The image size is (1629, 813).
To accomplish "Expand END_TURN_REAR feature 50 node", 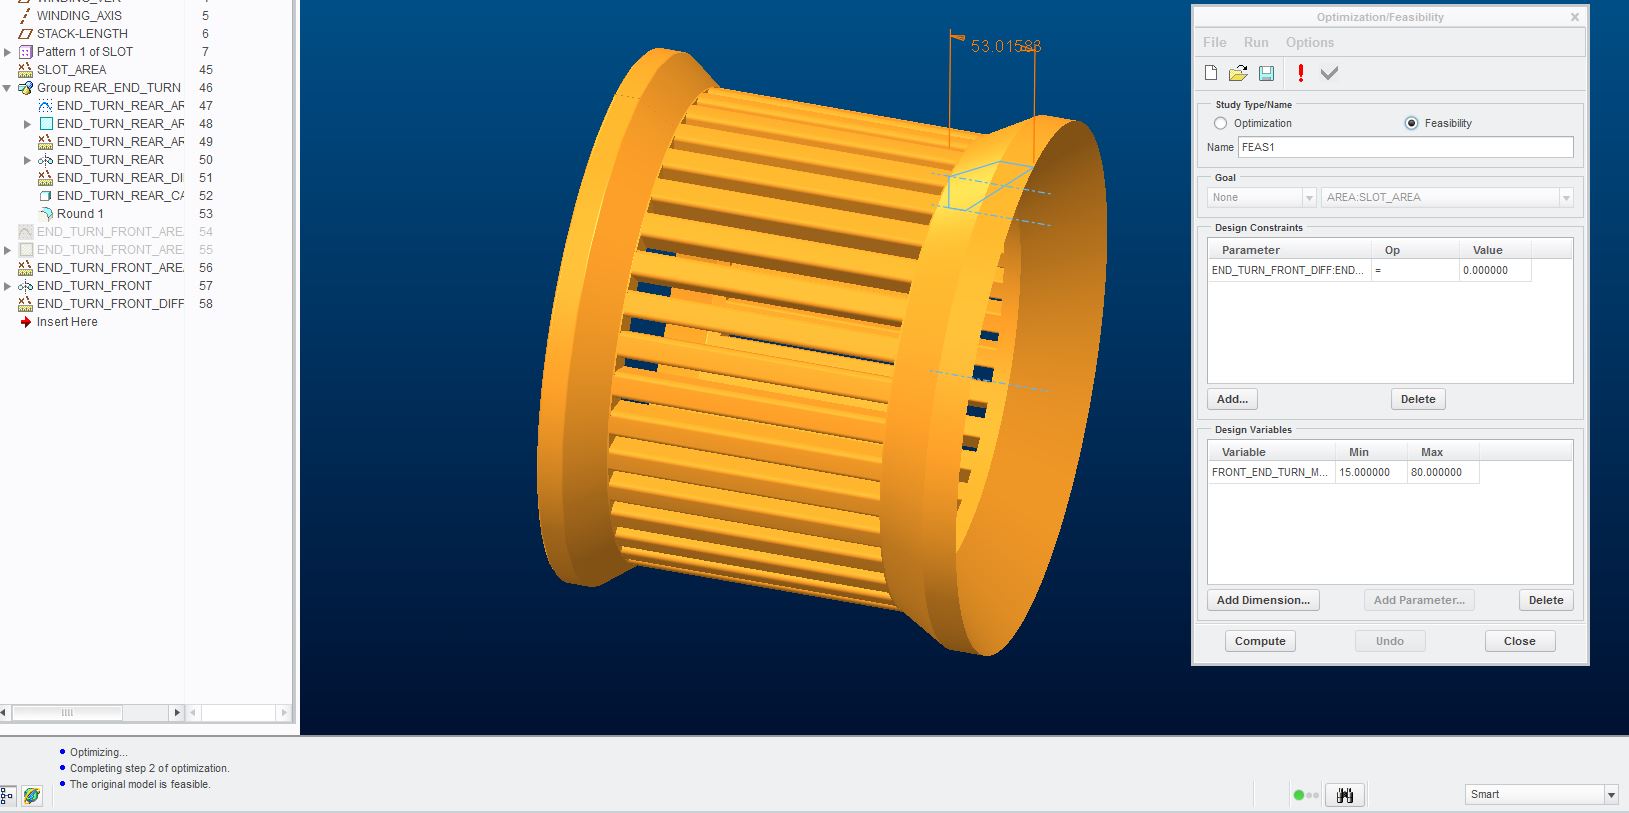I will (x=27, y=160).
